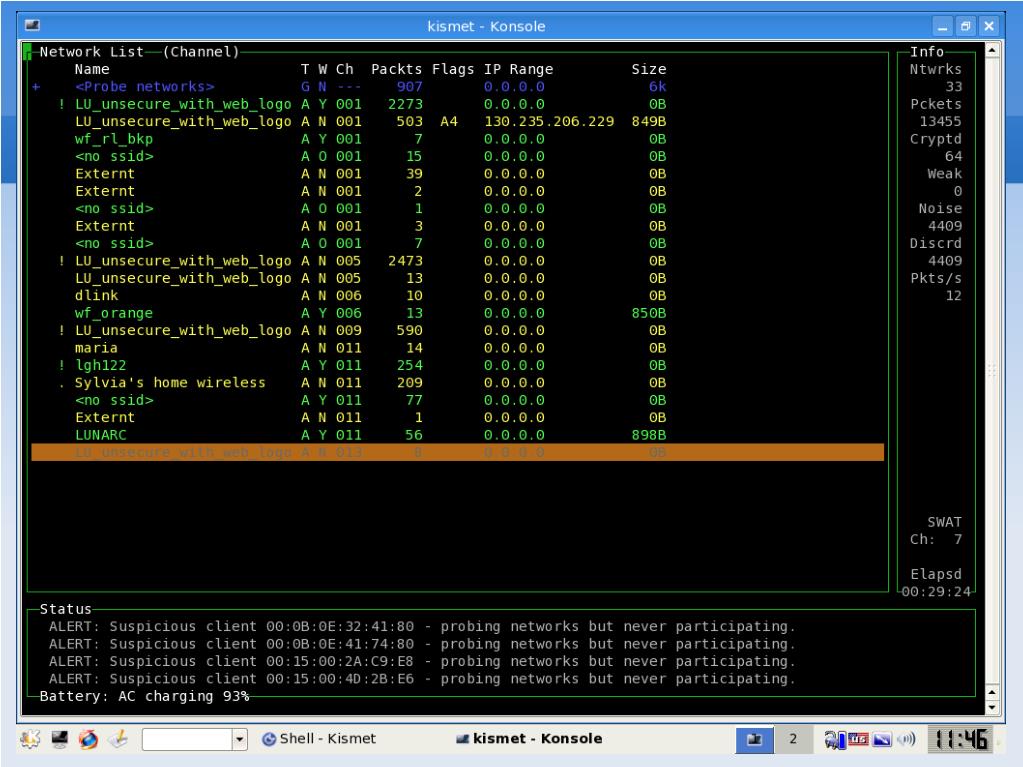Click the Ch: 7 channel indicator
This screenshot has height=767, width=1023.
[x=936, y=539]
